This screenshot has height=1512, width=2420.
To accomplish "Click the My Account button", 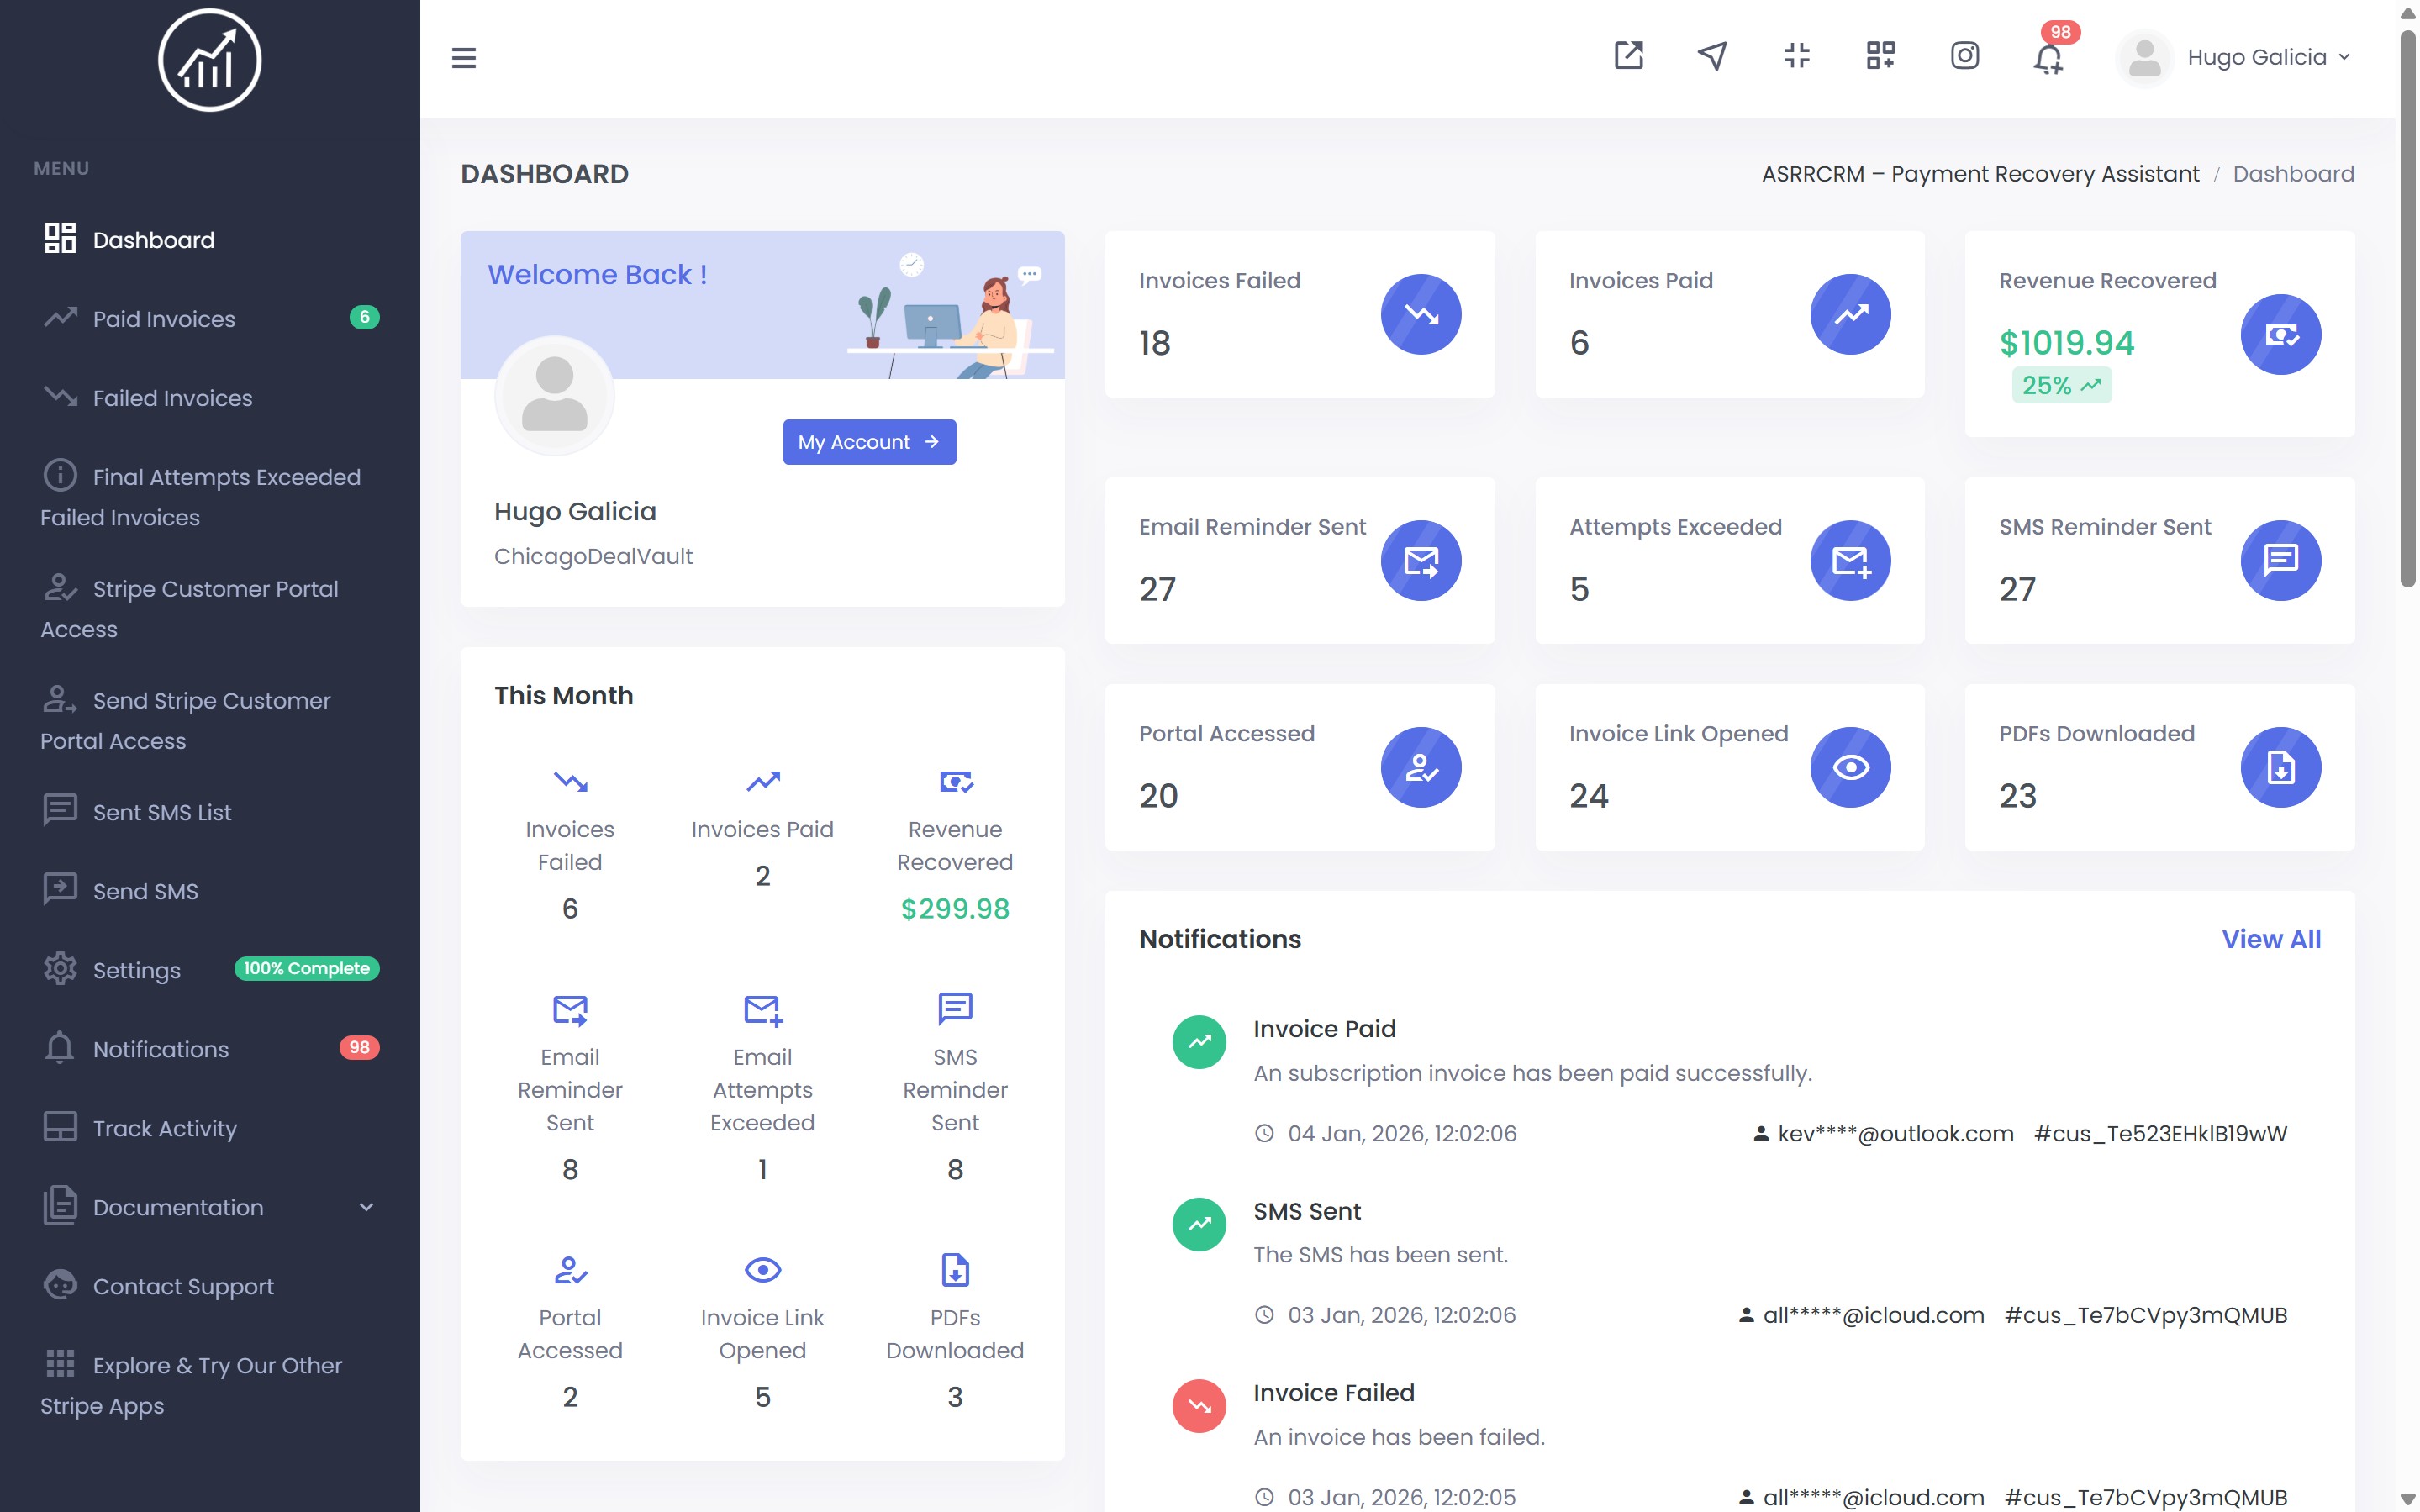I will [x=868, y=442].
